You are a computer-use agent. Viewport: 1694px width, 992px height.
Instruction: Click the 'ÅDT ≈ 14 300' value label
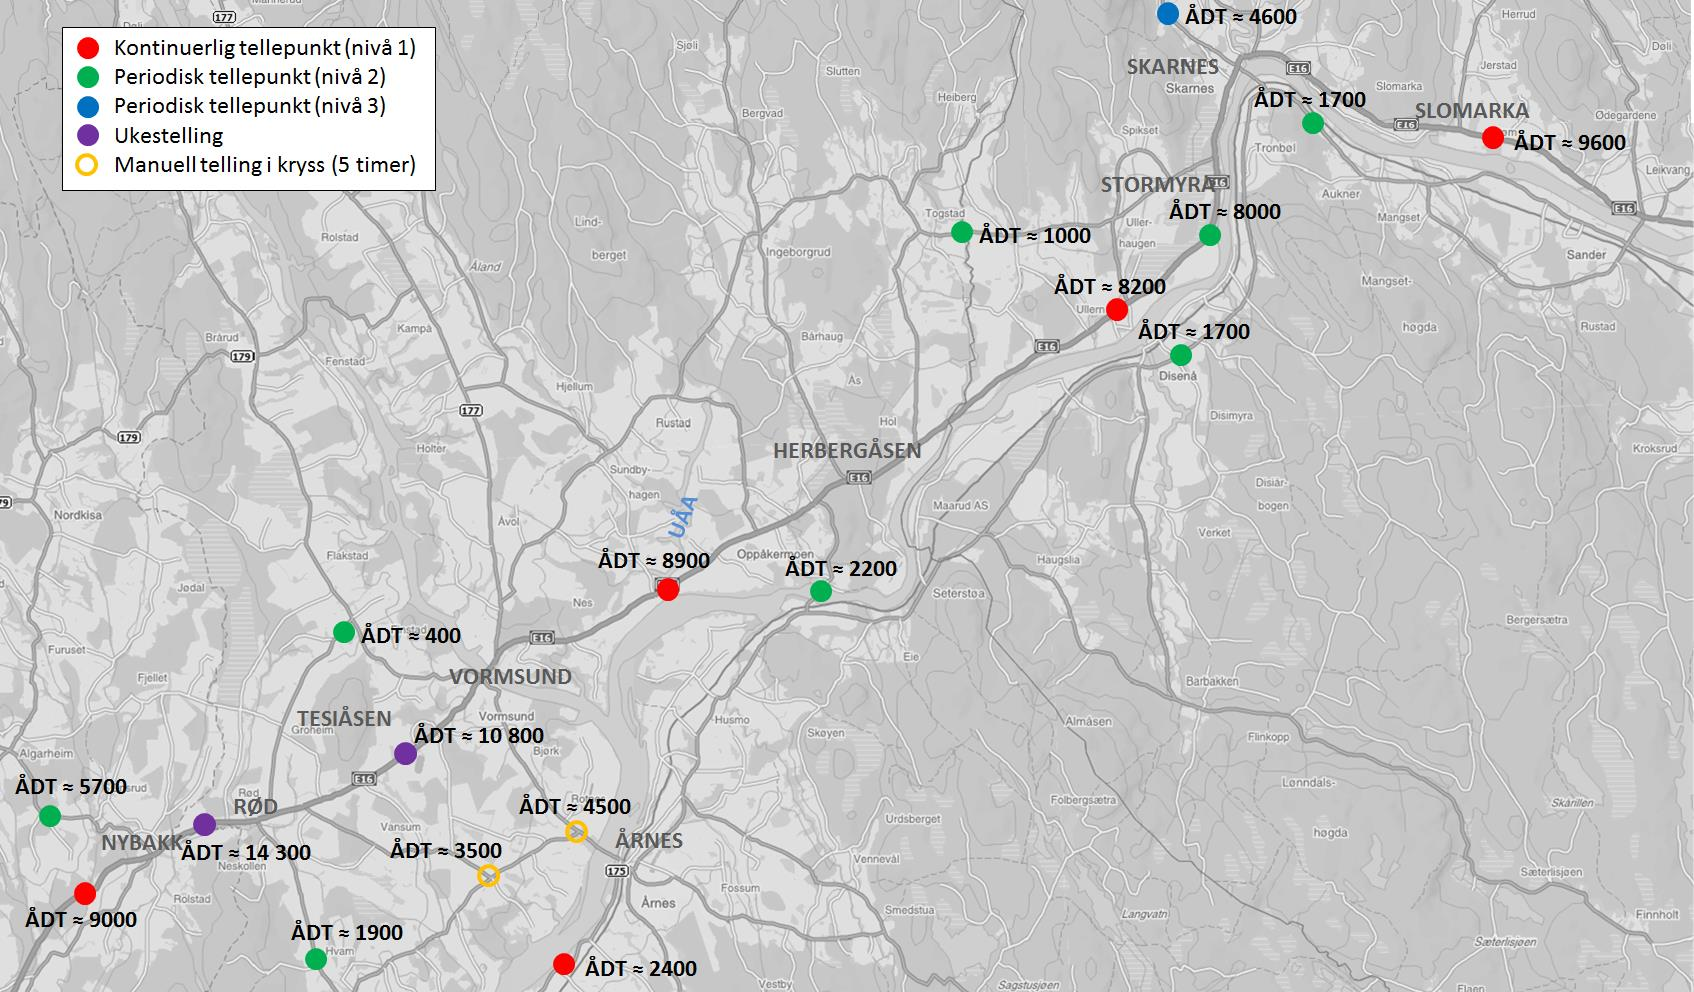[246, 853]
